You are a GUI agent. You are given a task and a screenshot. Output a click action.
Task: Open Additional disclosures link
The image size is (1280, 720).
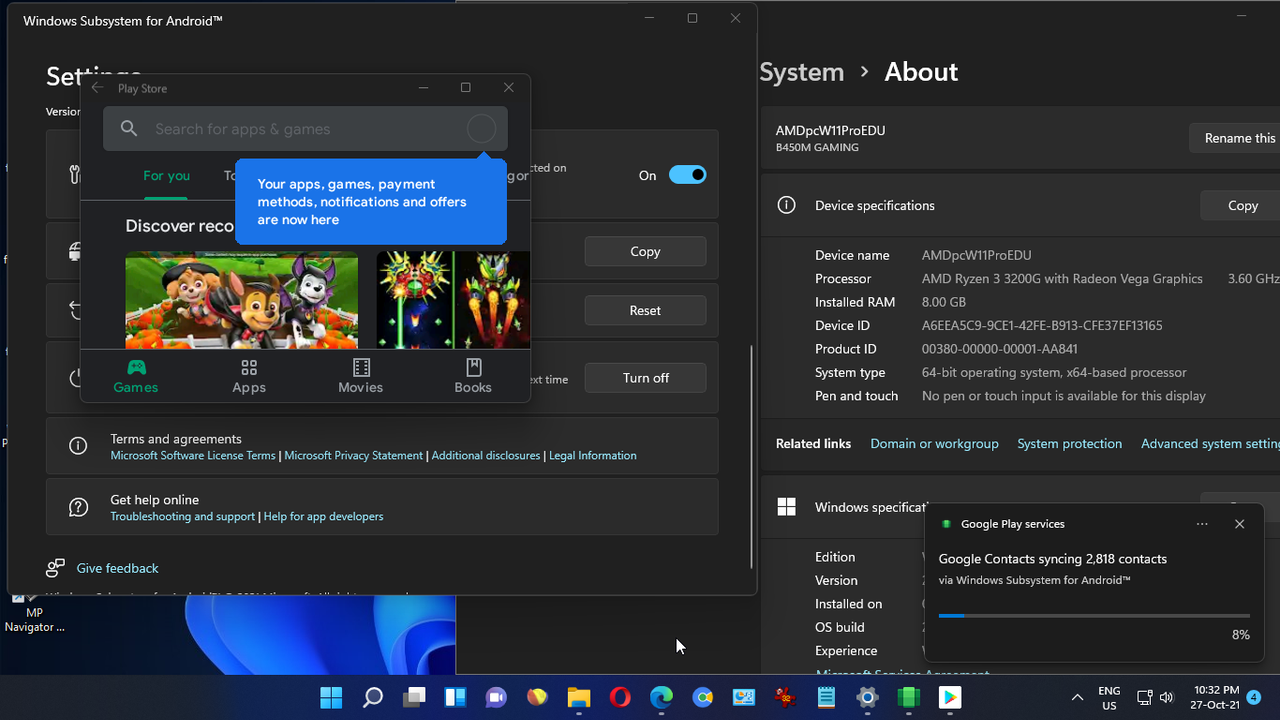[x=486, y=456]
